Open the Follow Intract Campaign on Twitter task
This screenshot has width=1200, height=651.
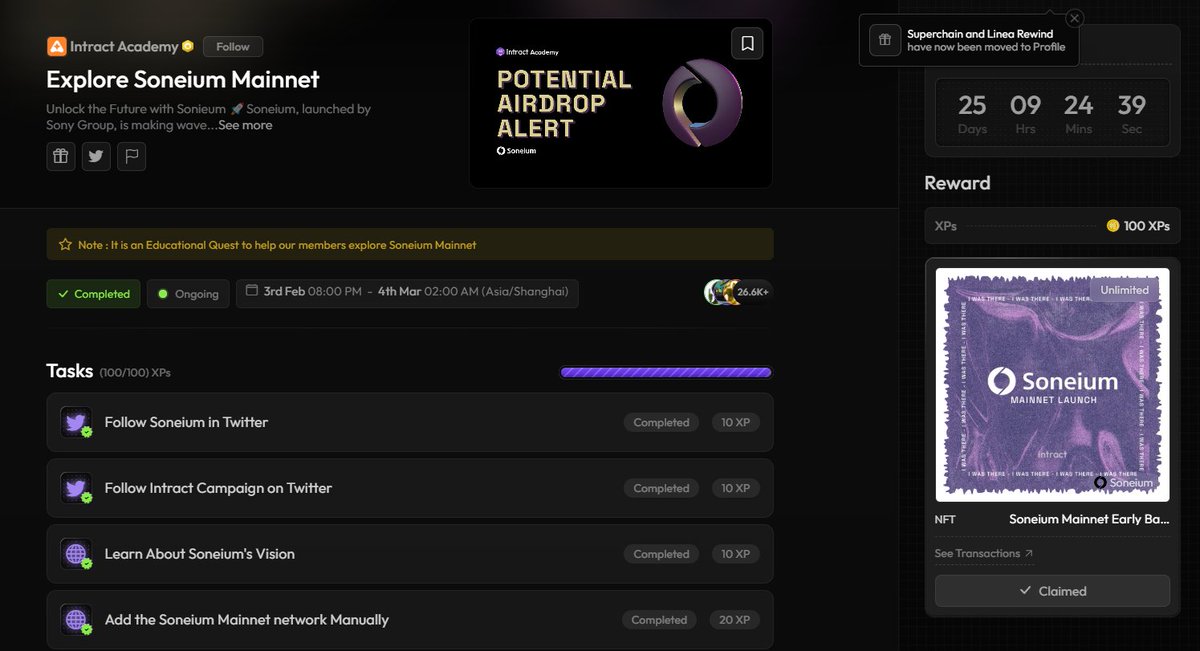tap(410, 488)
